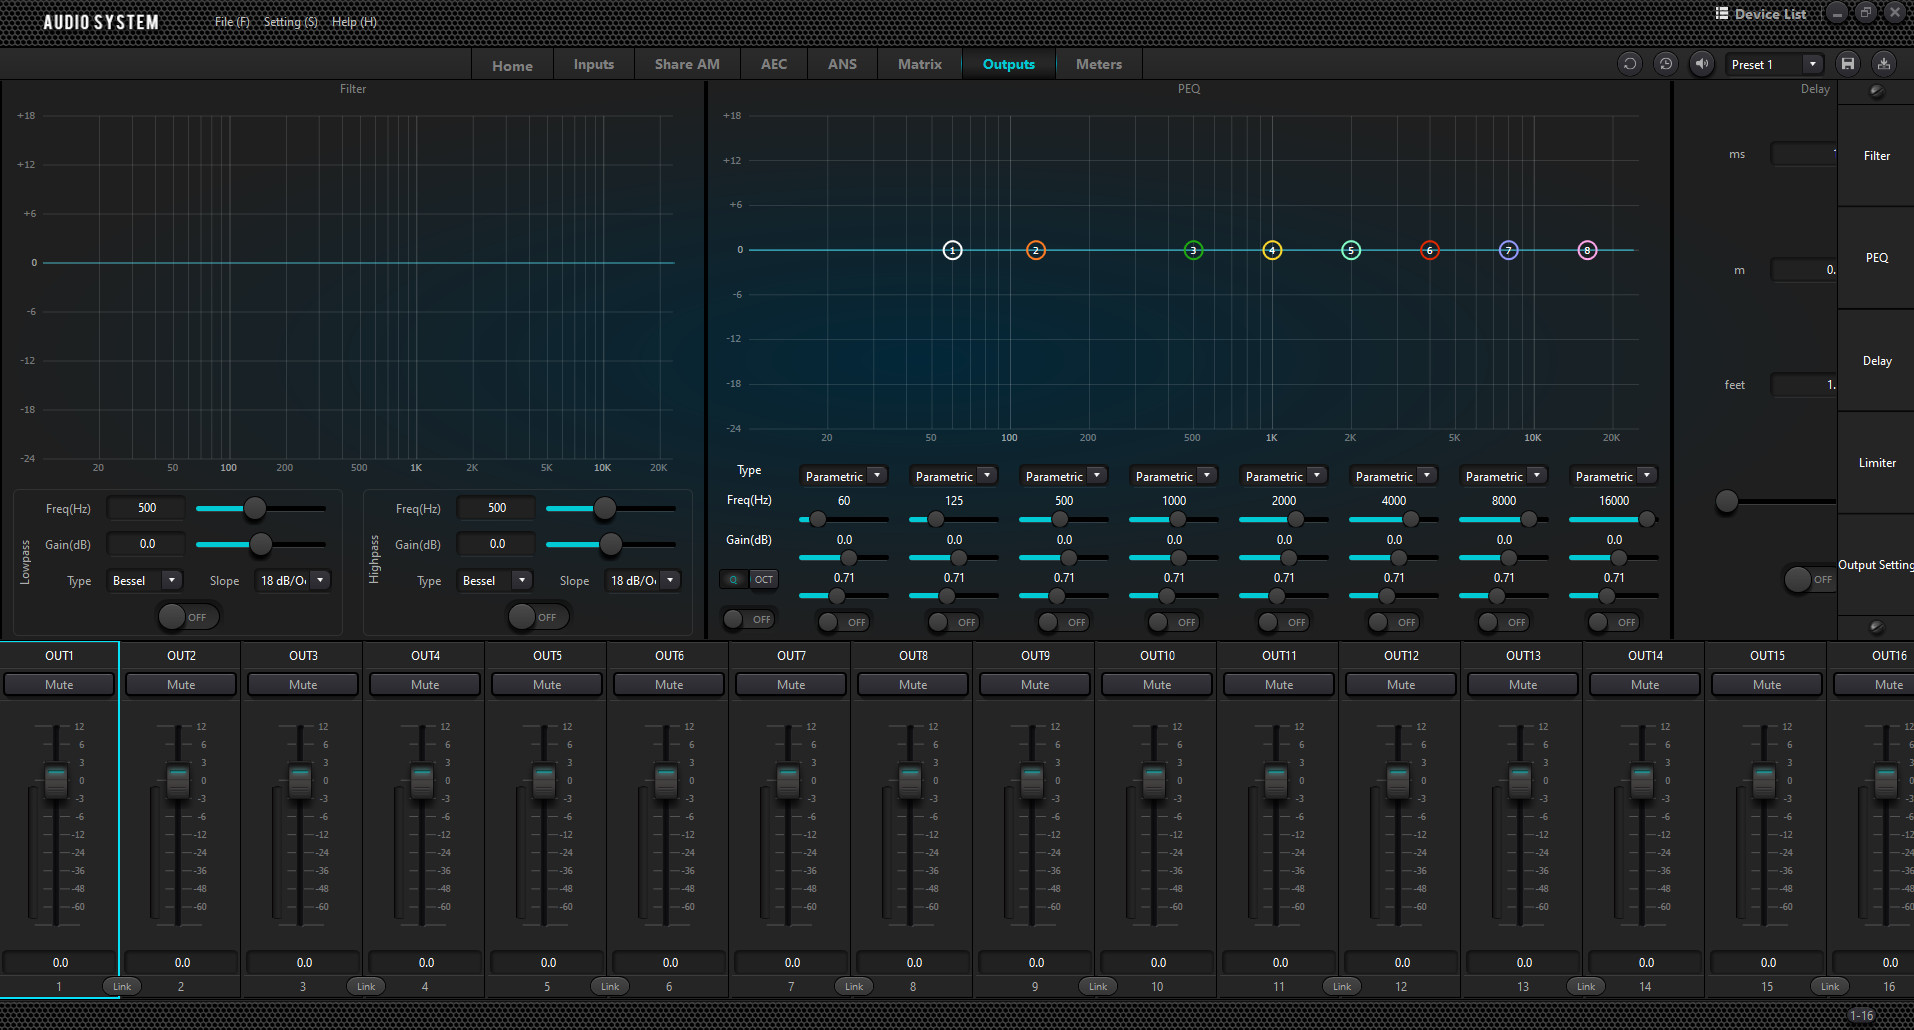Click the Link button between channels 5 and 6
Screen dimensions: 1914x1030
tap(610, 986)
